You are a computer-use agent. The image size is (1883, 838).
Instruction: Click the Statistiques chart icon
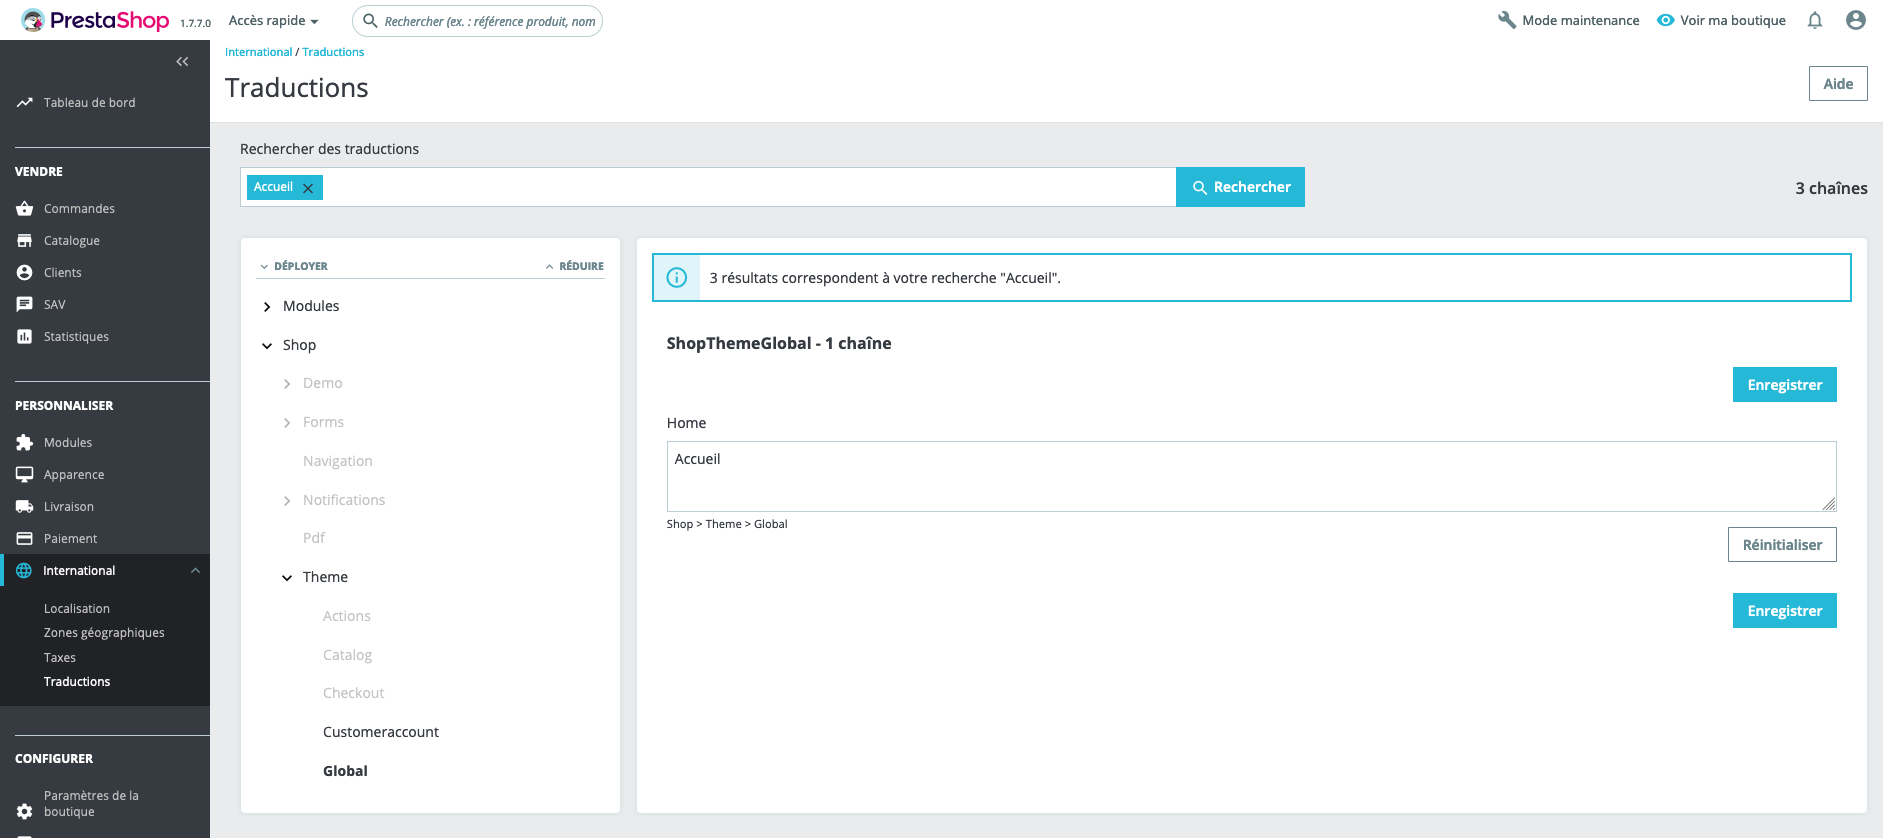(x=25, y=337)
